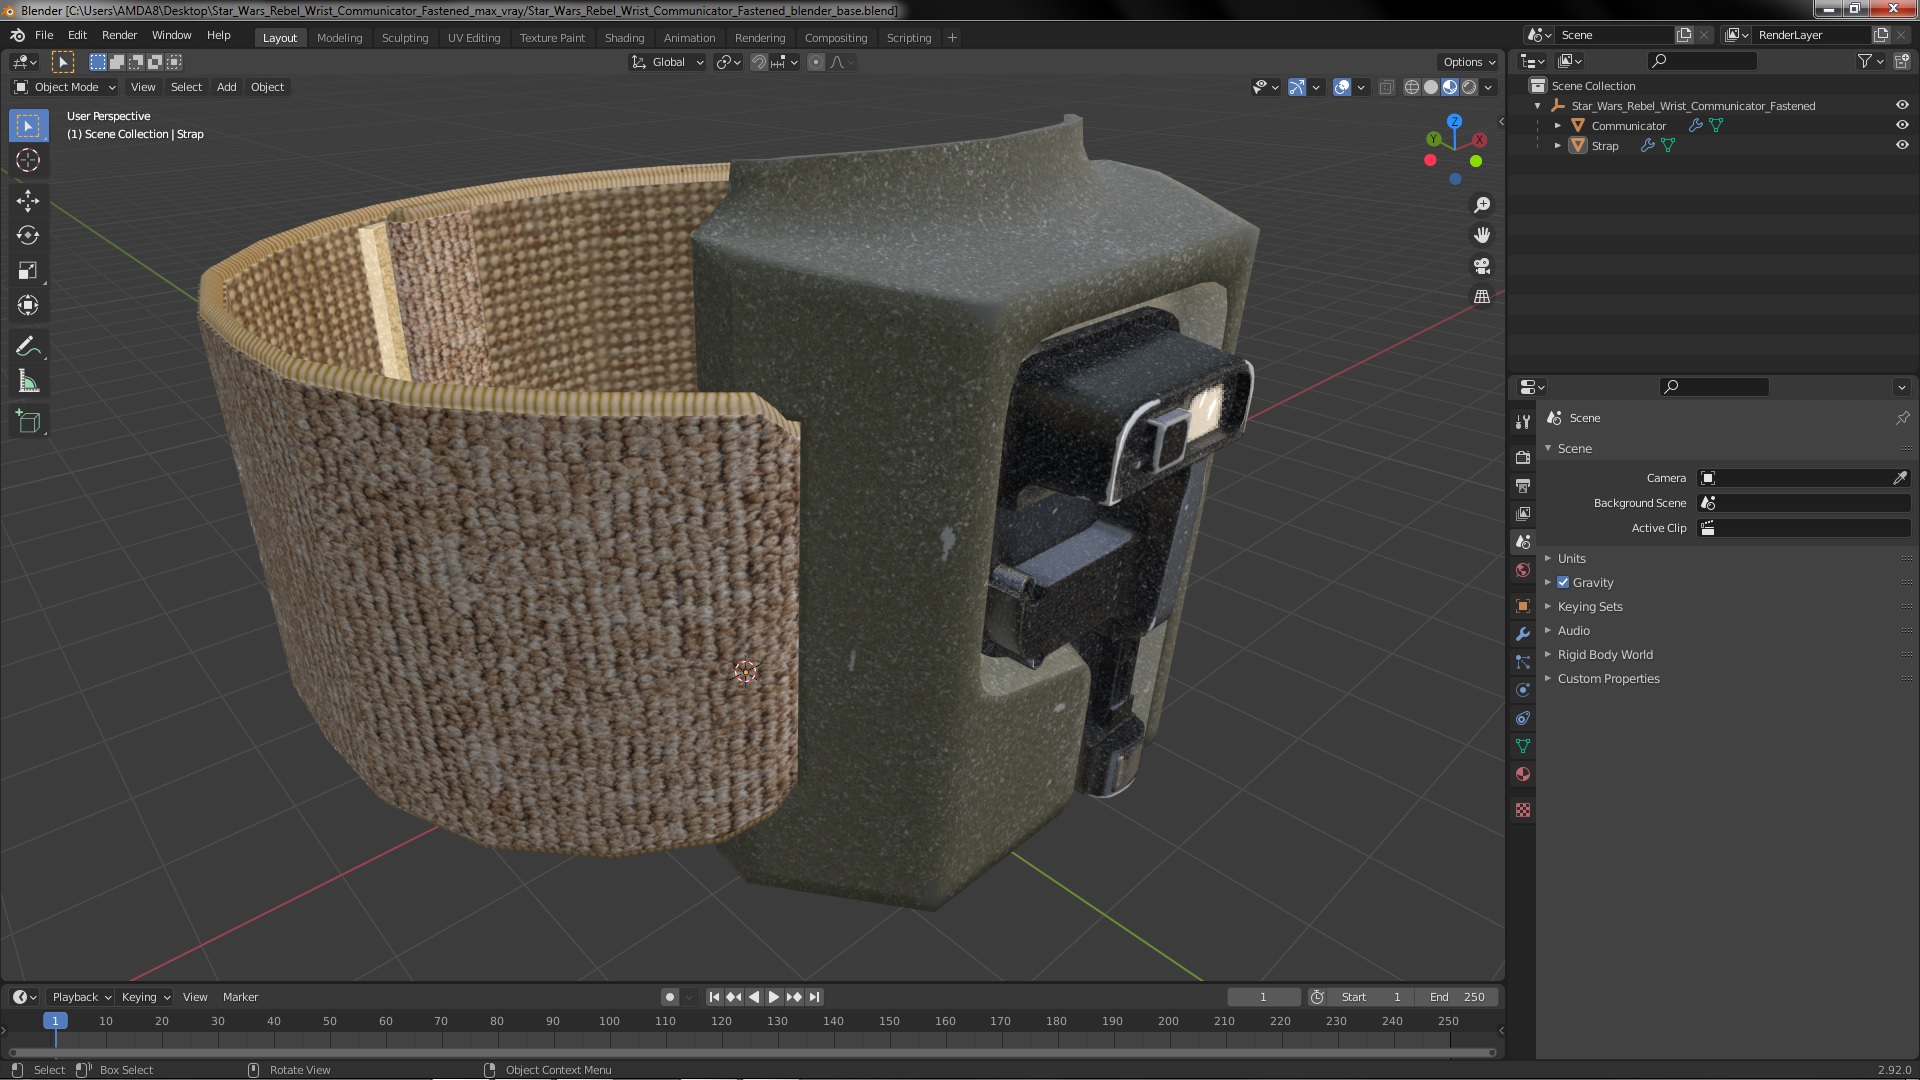Select the Select Box tool
Screen dimensions: 1920x1080
[28, 126]
